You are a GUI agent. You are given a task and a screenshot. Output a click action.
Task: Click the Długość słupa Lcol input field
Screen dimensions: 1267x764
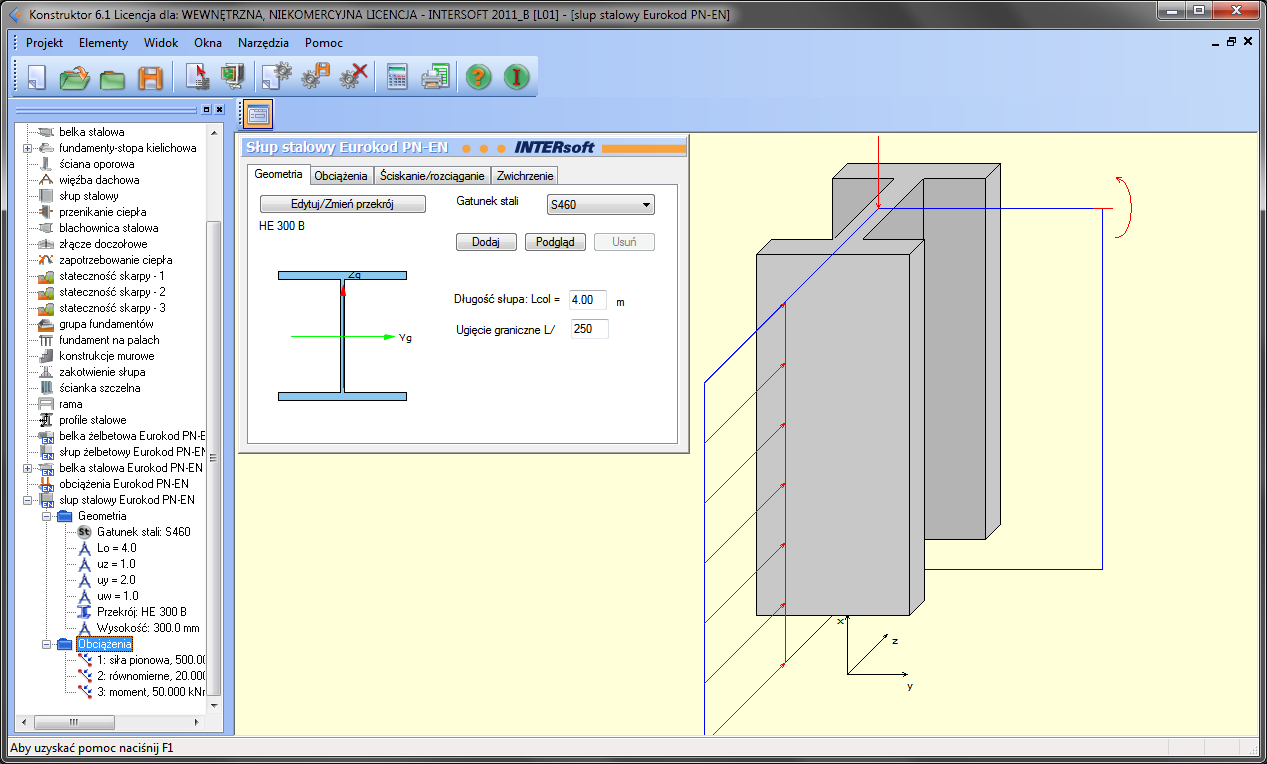589,300
